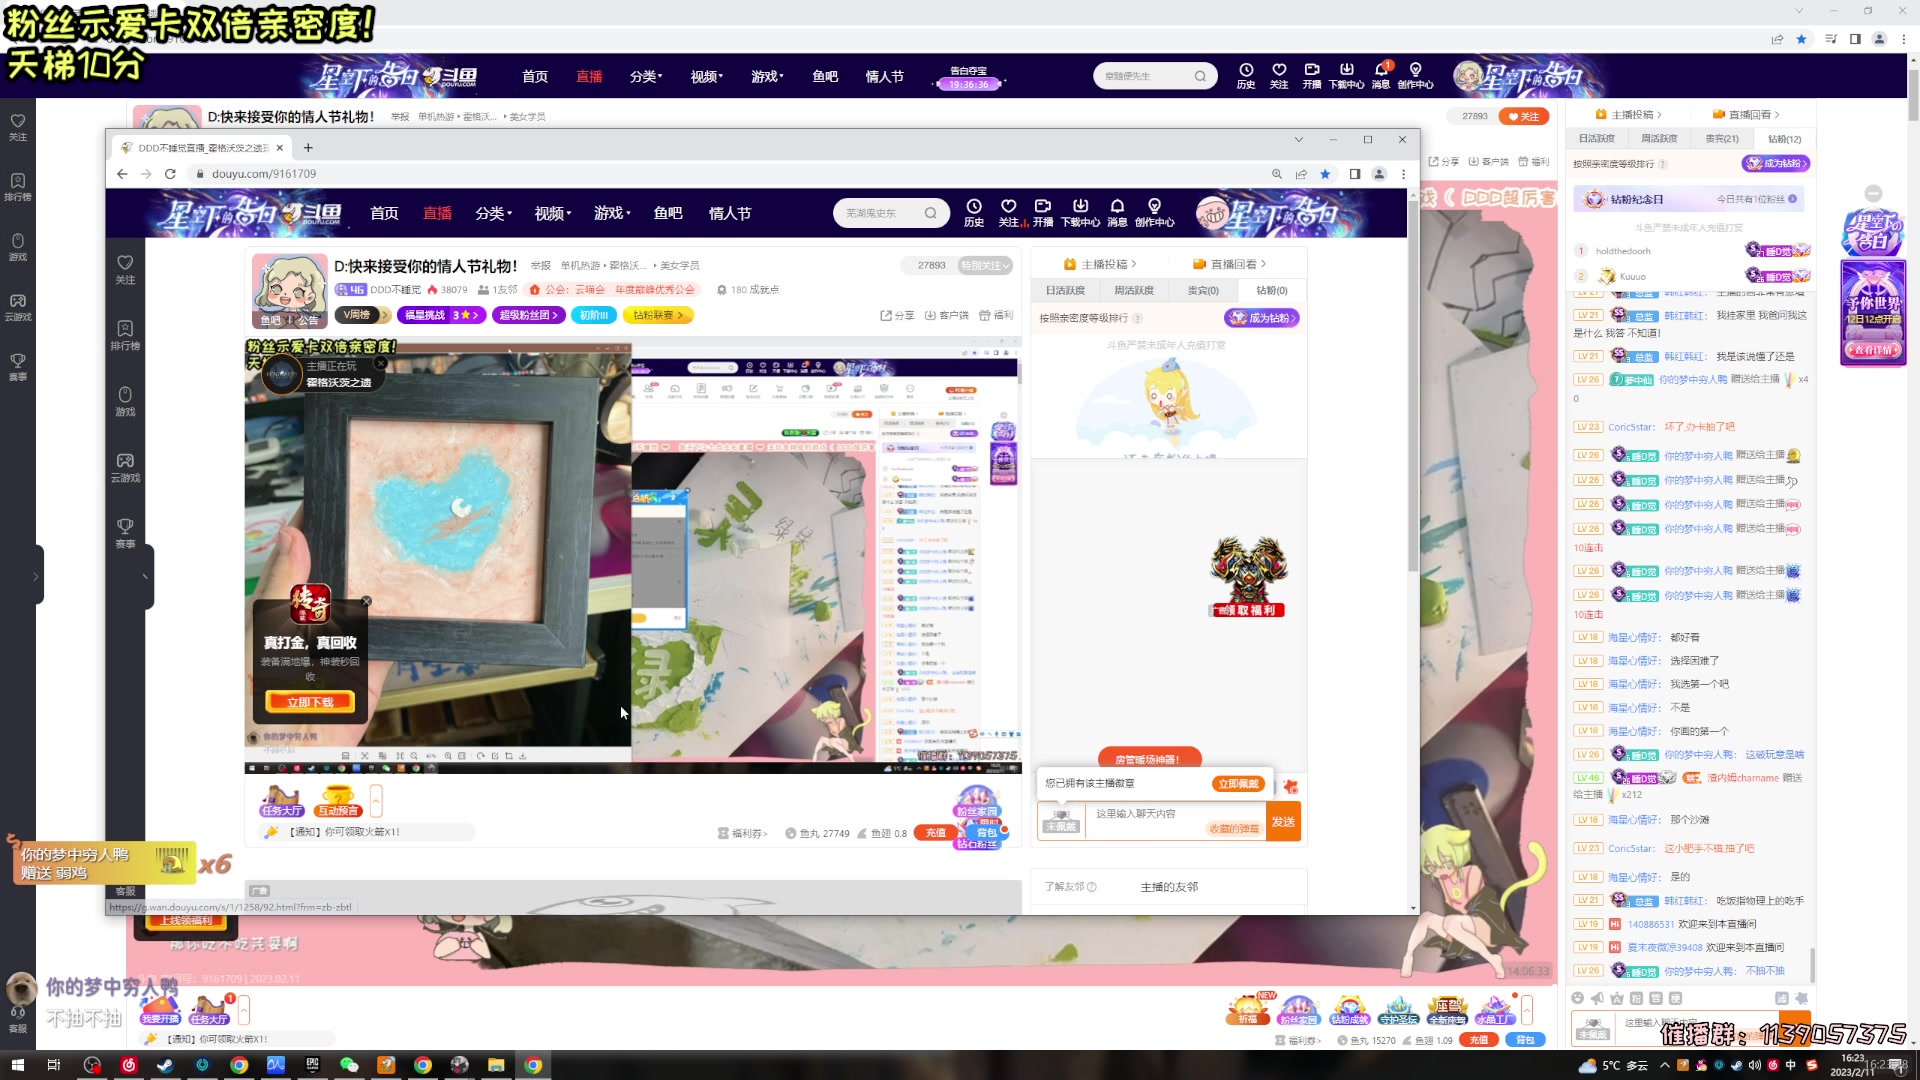Toggle 未佩戴 badge selector beside front window chat input
This screenshot has height=1080, width=1920.
[x=1061, y=822]
